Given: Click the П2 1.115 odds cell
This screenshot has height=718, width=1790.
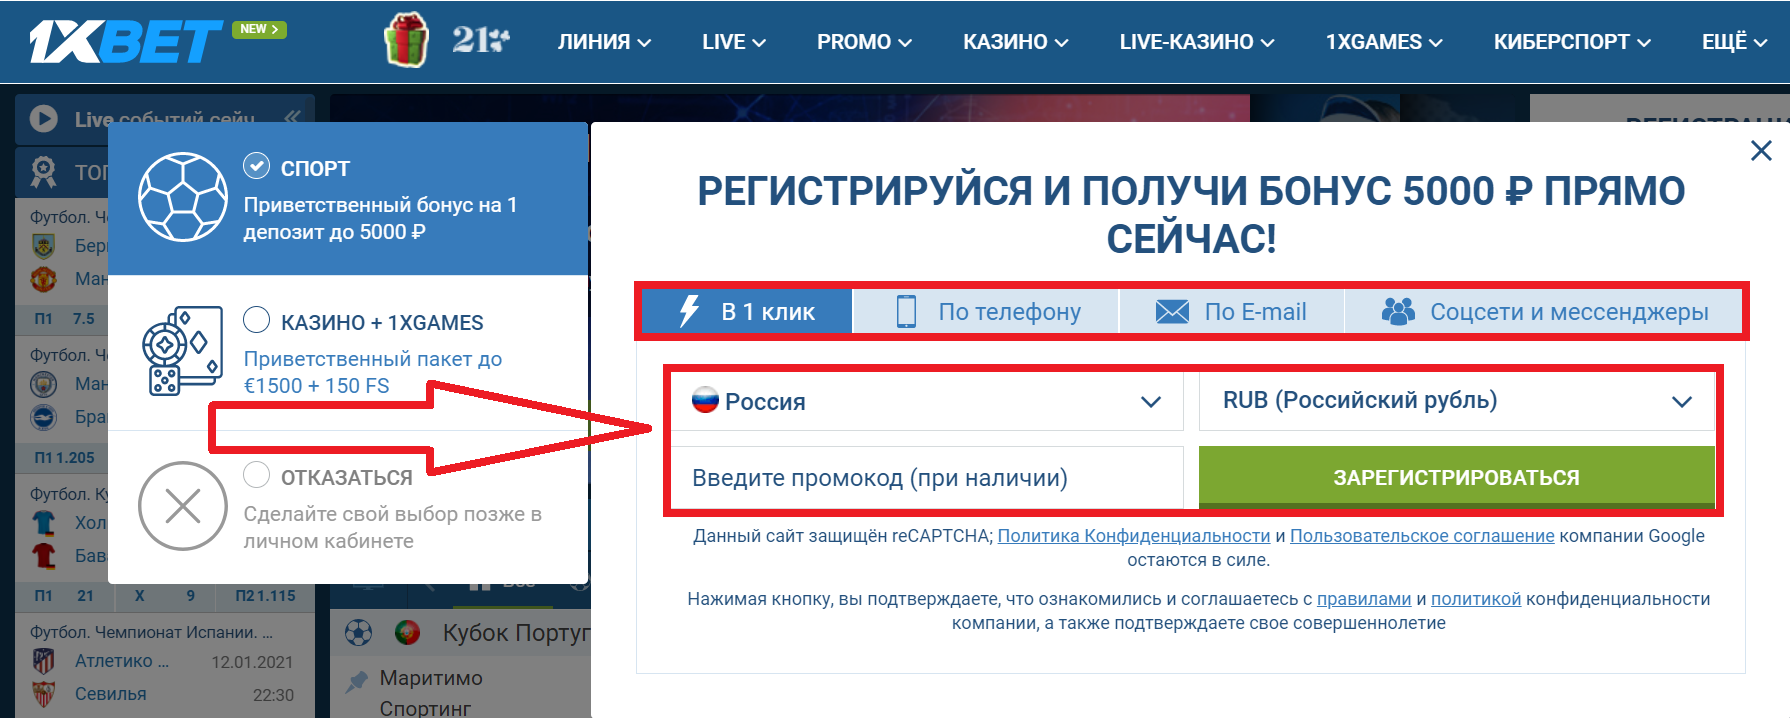Looking at the screenshot, I should pos(266,596).
